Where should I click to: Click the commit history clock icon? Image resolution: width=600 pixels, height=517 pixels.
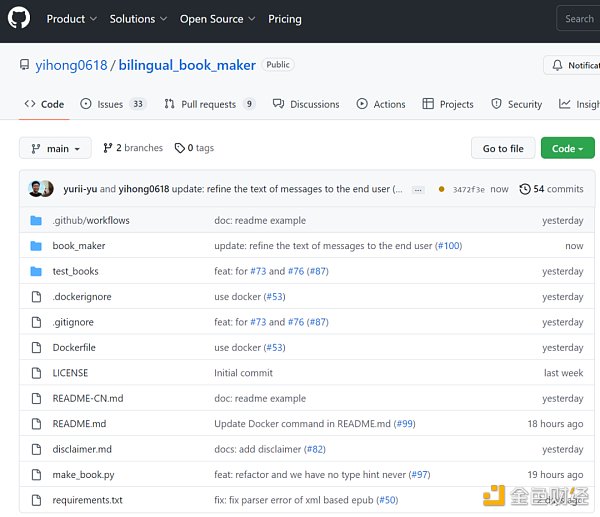(x=525, y=189)
